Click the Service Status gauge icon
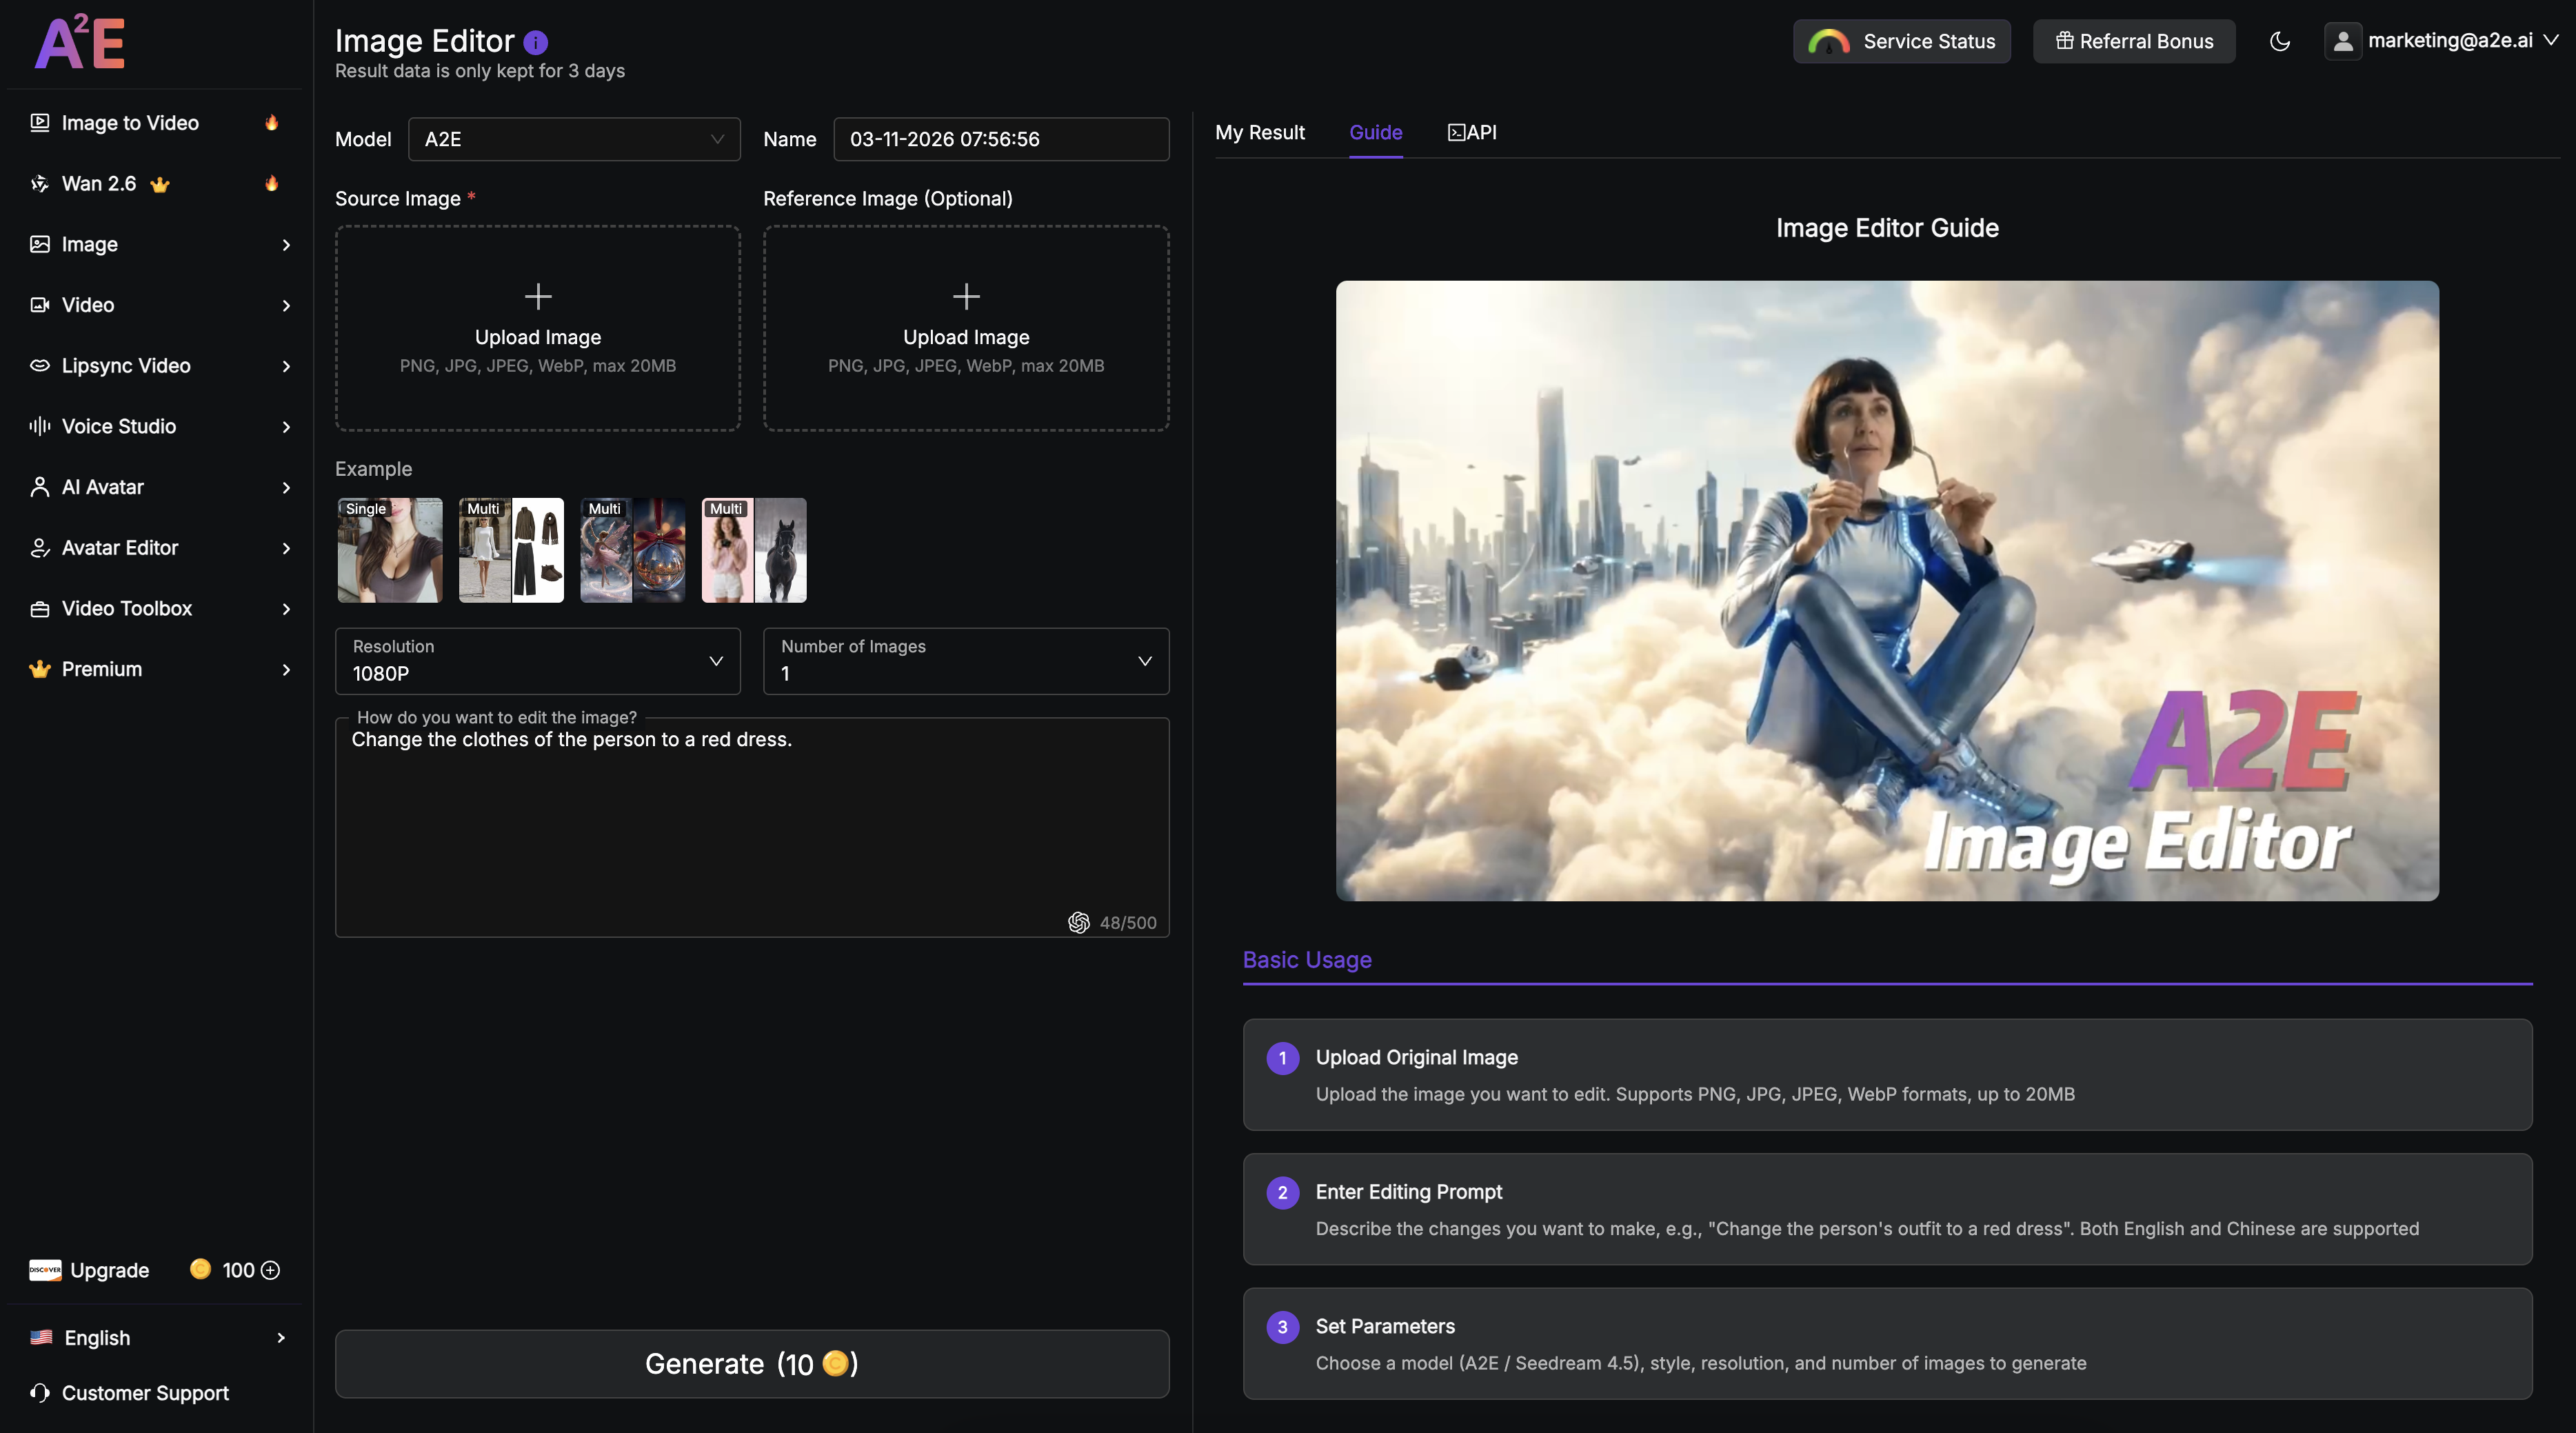The image size is (2576, 1433). click(1828, 42)
